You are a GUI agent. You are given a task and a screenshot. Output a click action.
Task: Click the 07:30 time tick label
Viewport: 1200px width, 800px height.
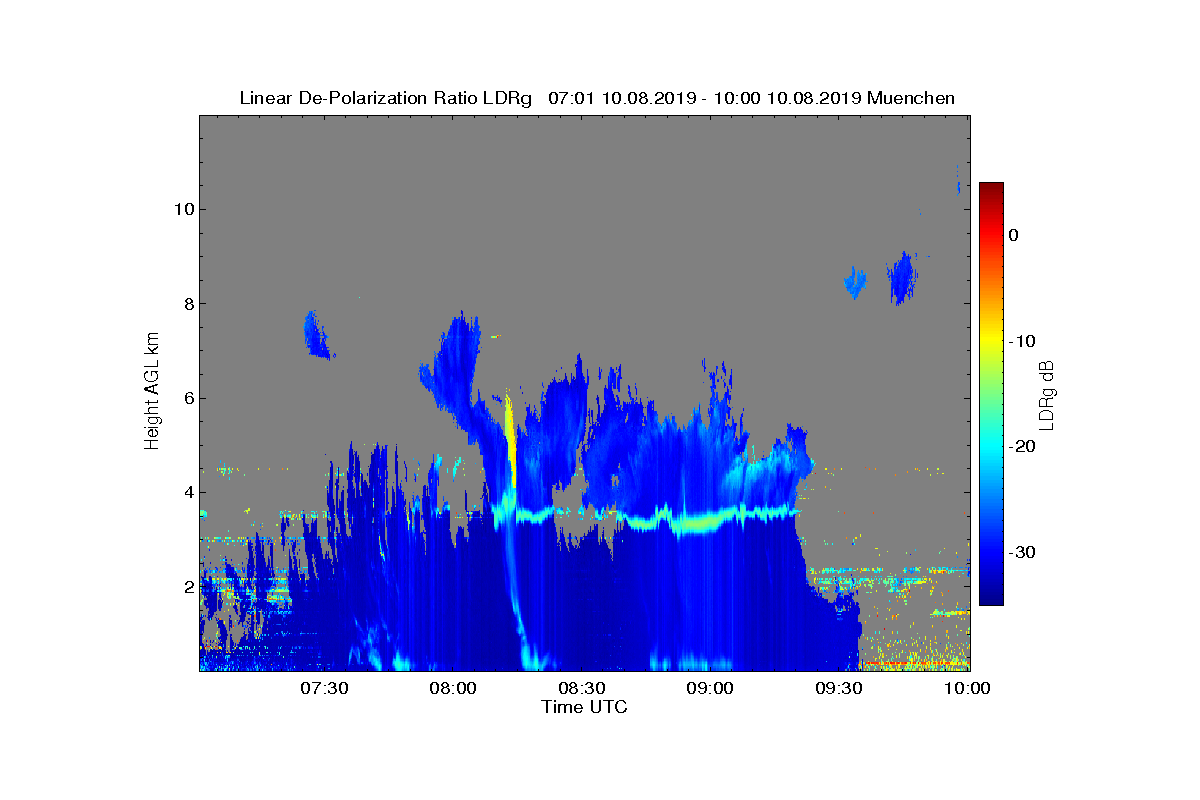click(x=324, y=688)
